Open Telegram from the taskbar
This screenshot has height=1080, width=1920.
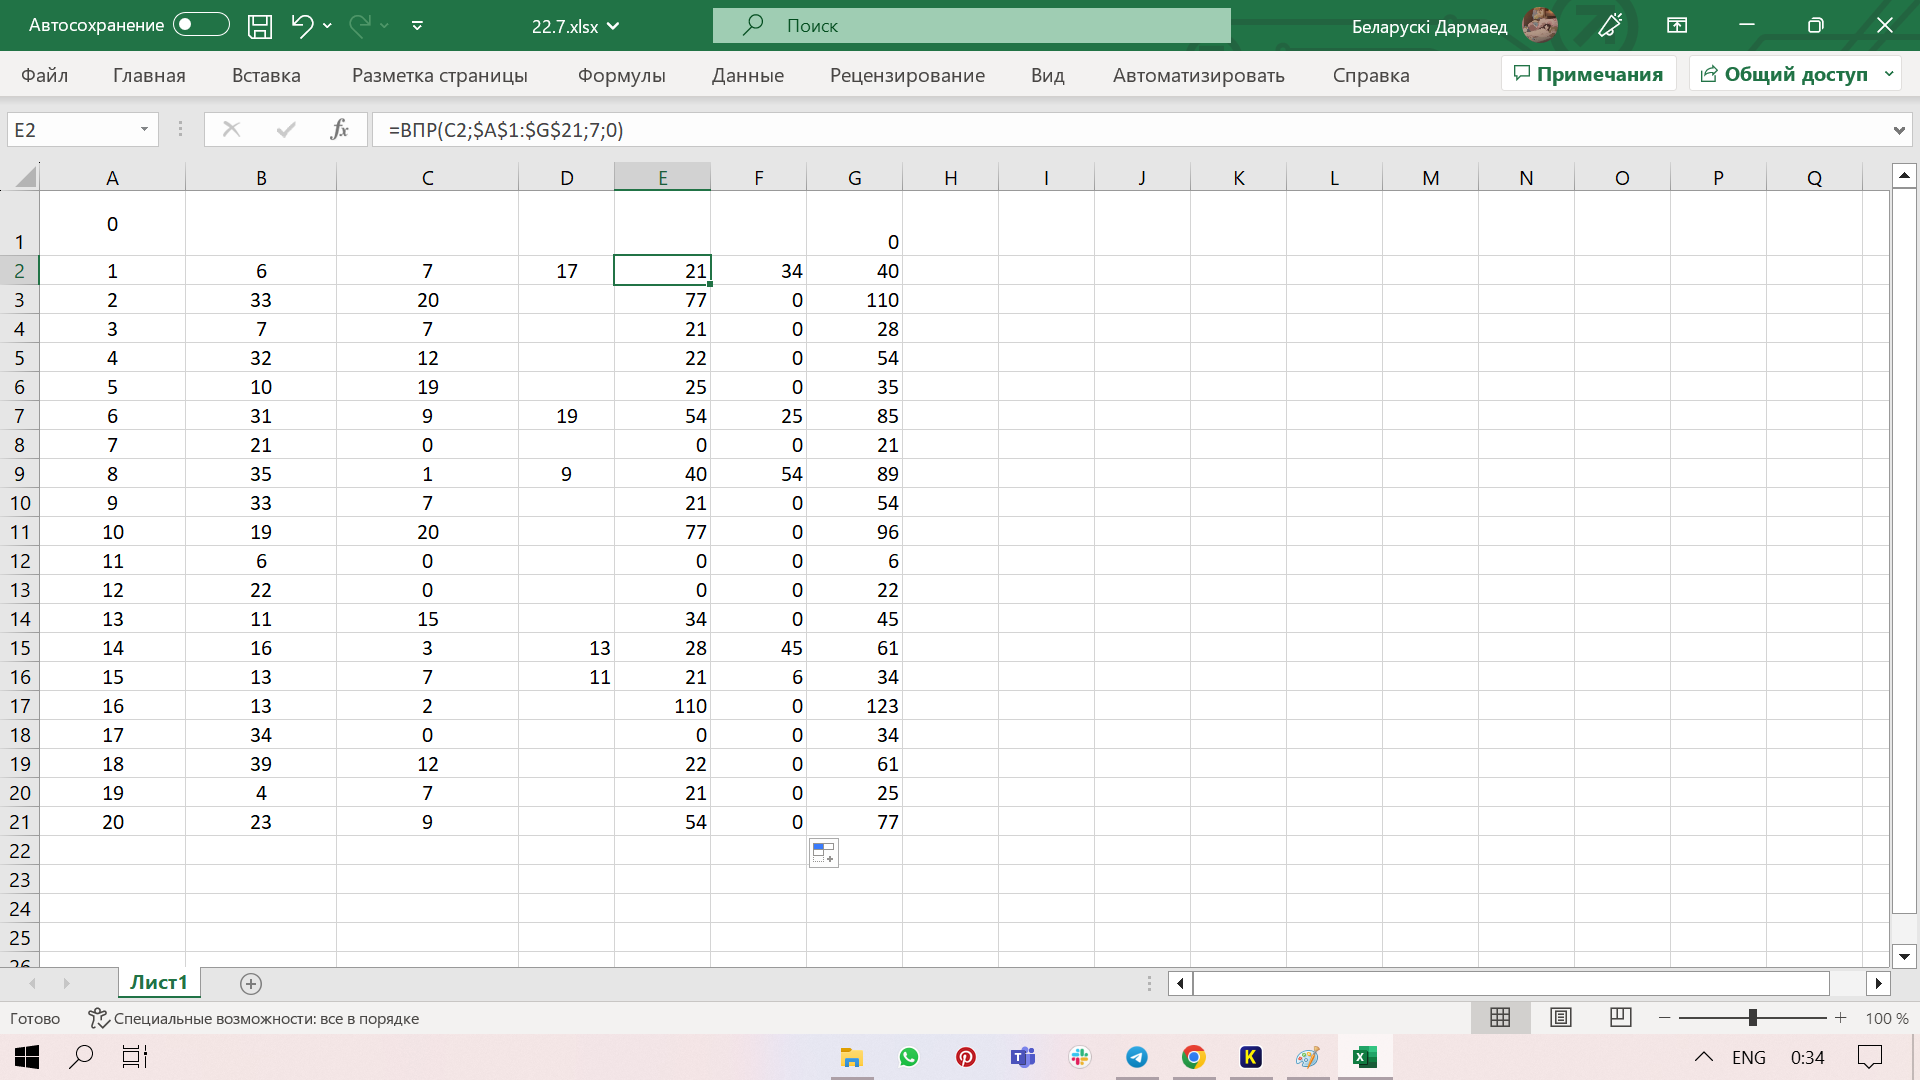pyautogui.click(x=1137, y=1057)
